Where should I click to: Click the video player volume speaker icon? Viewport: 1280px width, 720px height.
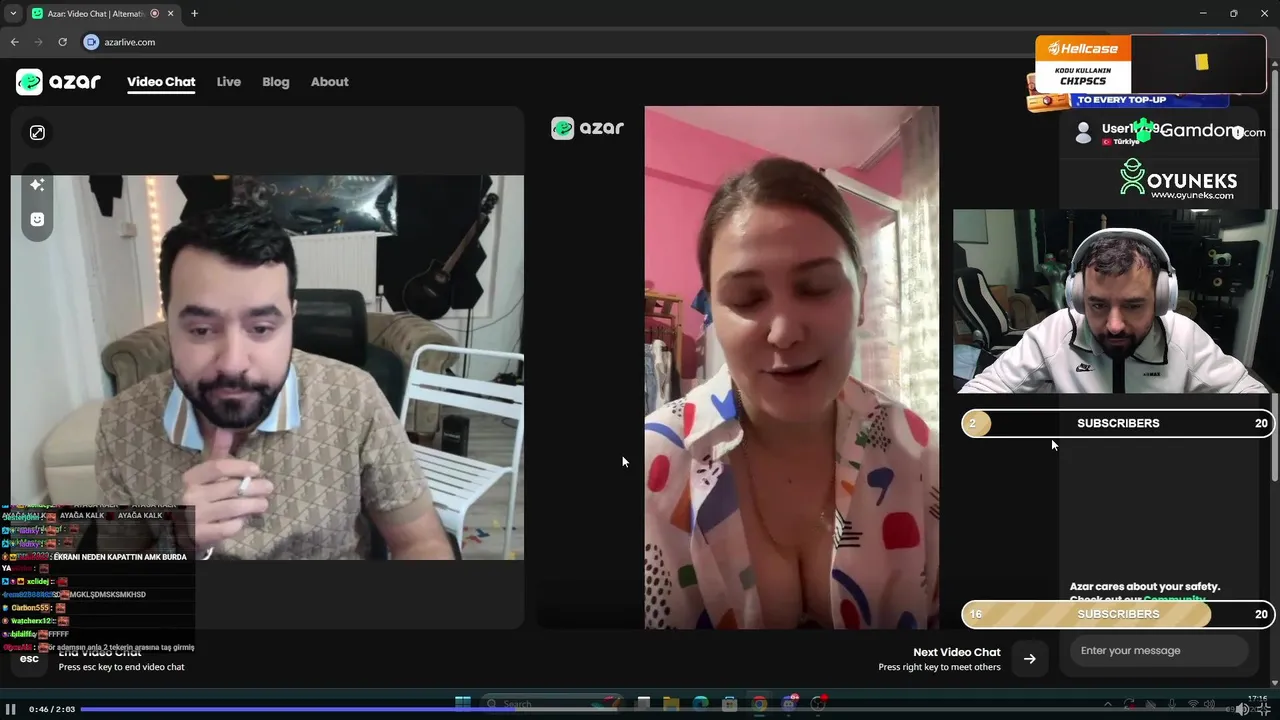(x=1241, y=709)
